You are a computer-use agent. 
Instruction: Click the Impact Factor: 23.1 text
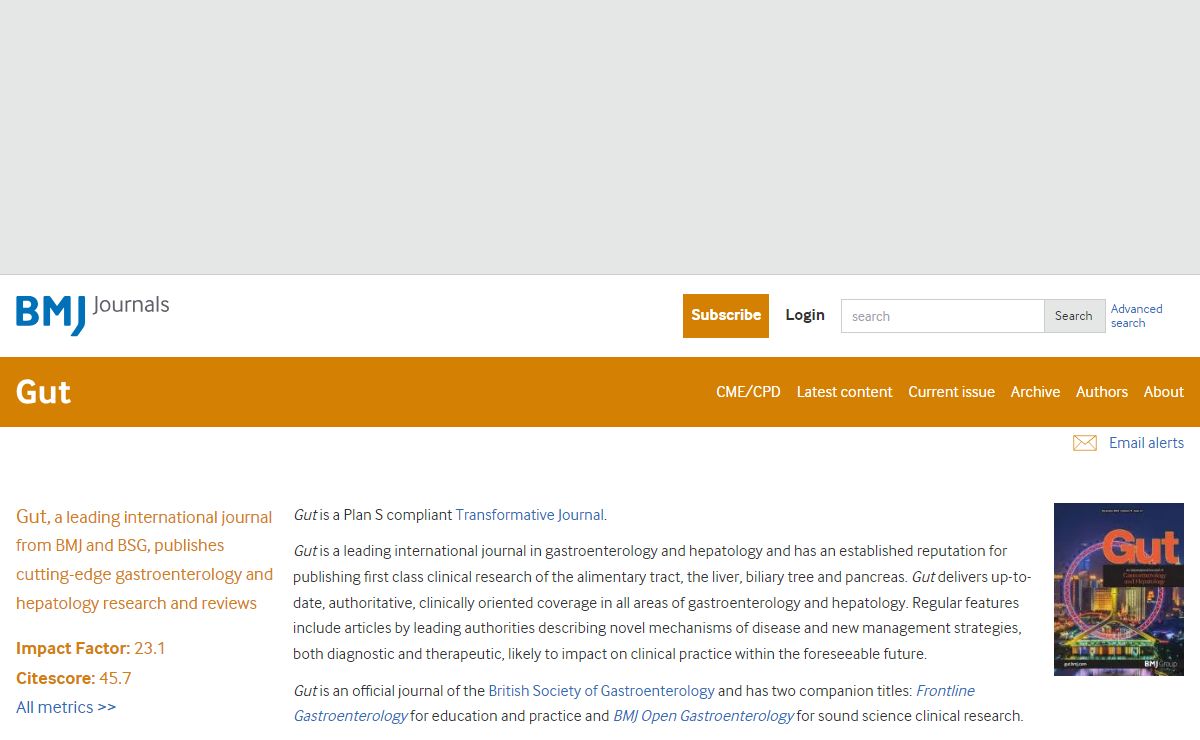point(91,648)
